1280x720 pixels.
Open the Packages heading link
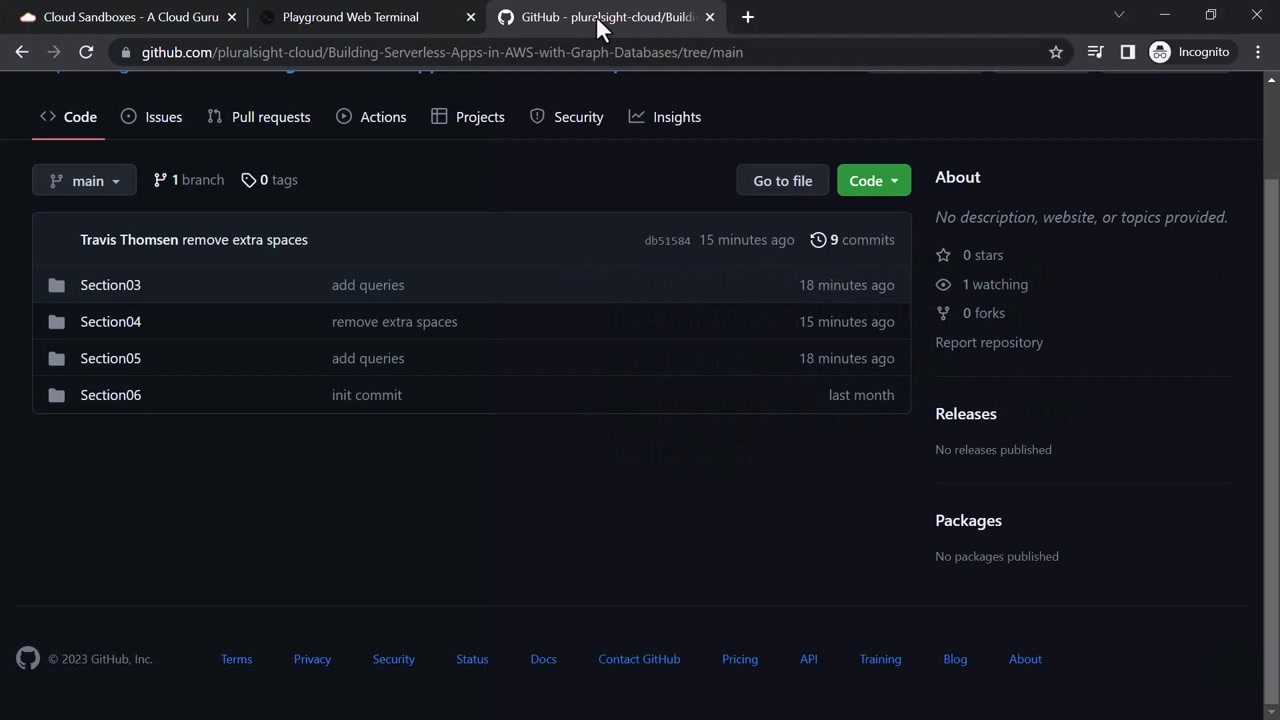pyautogui.click(x=968, y=521)
